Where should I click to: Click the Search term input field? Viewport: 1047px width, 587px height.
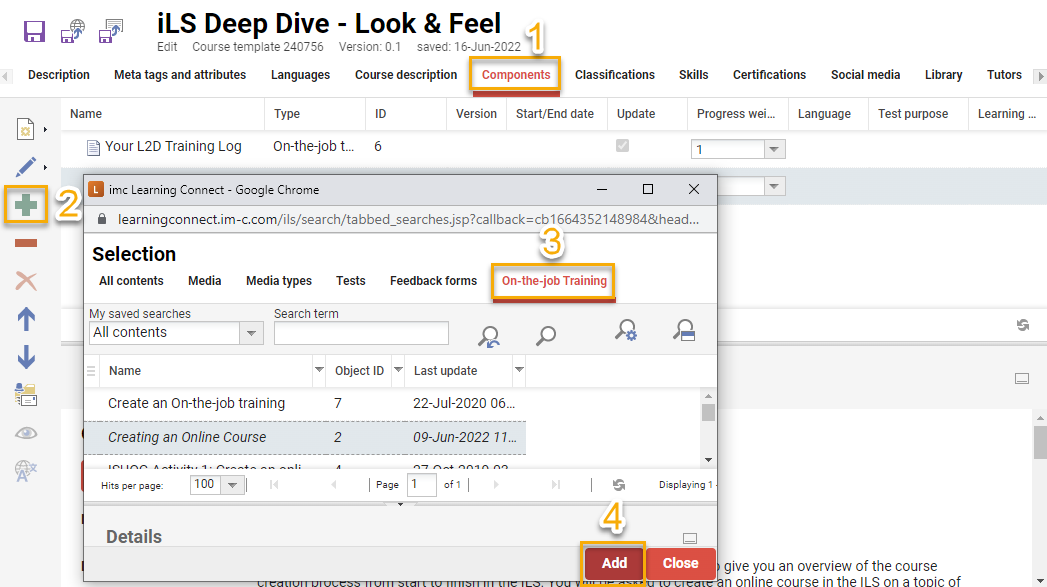[x=361, y=333]
